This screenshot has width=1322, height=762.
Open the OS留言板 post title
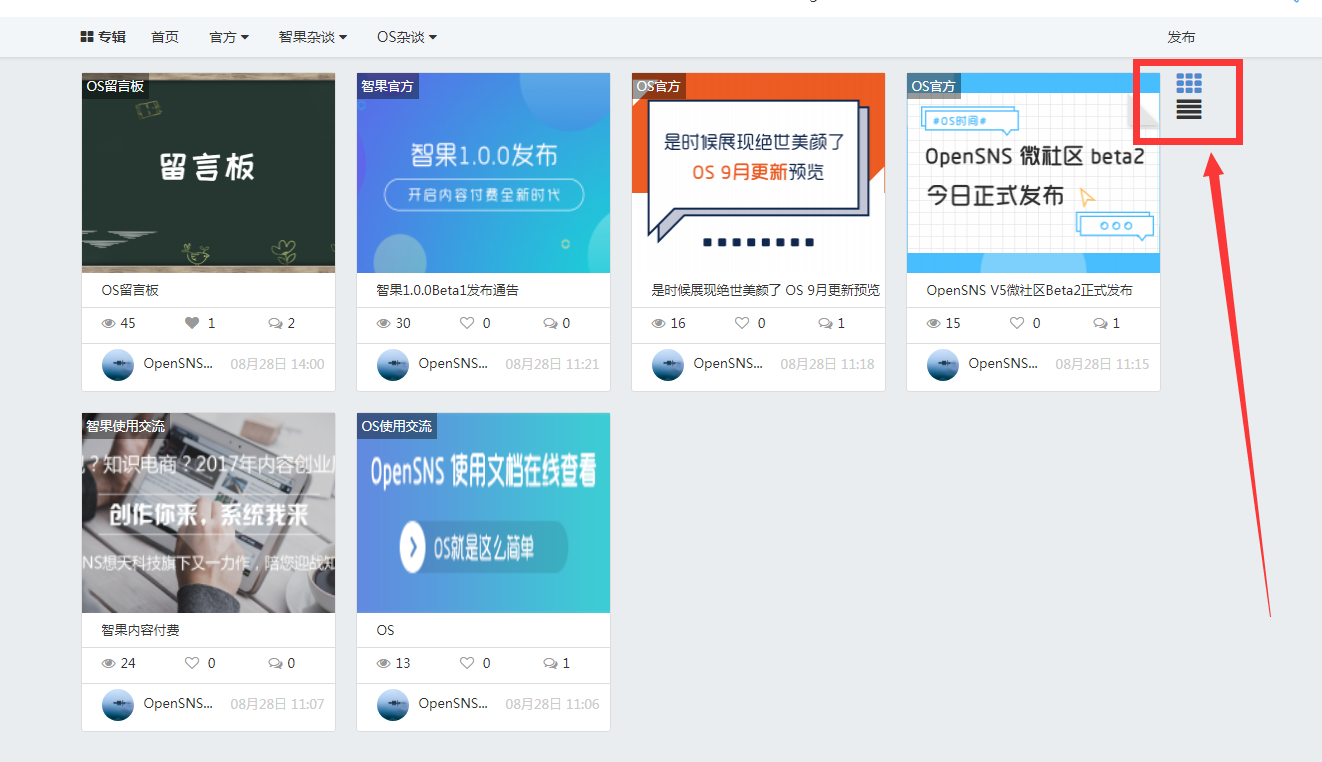pyautogui.click(x=130, y=290)
